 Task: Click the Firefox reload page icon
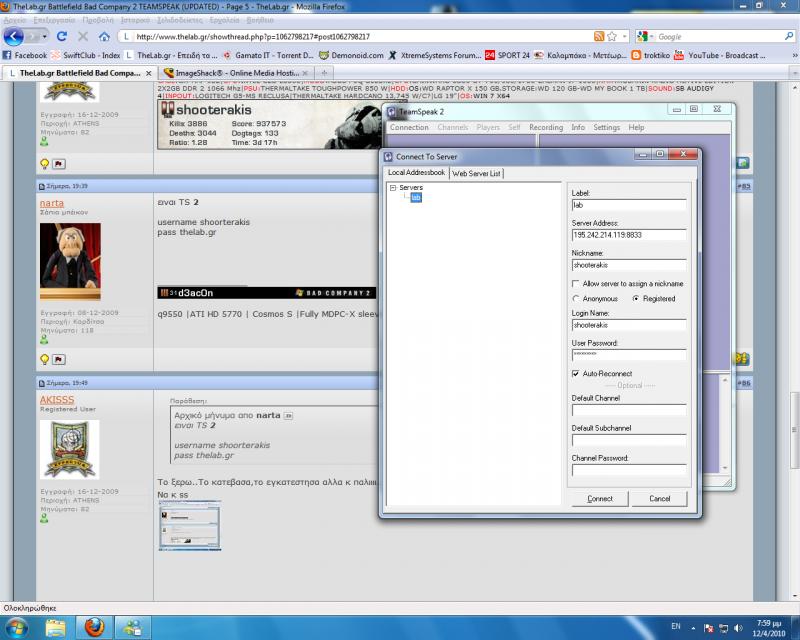(x=62, y=36)
